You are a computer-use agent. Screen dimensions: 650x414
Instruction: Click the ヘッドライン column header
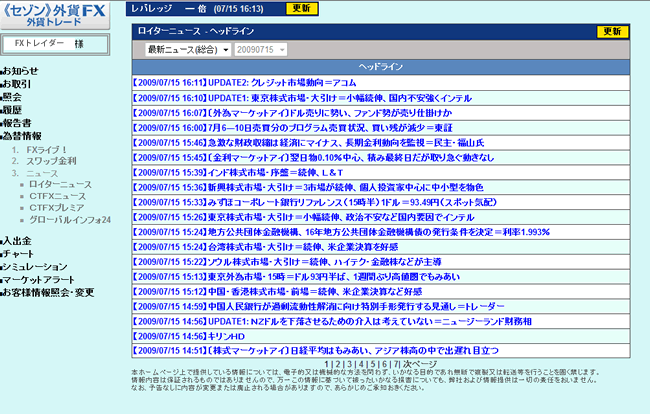381,67
